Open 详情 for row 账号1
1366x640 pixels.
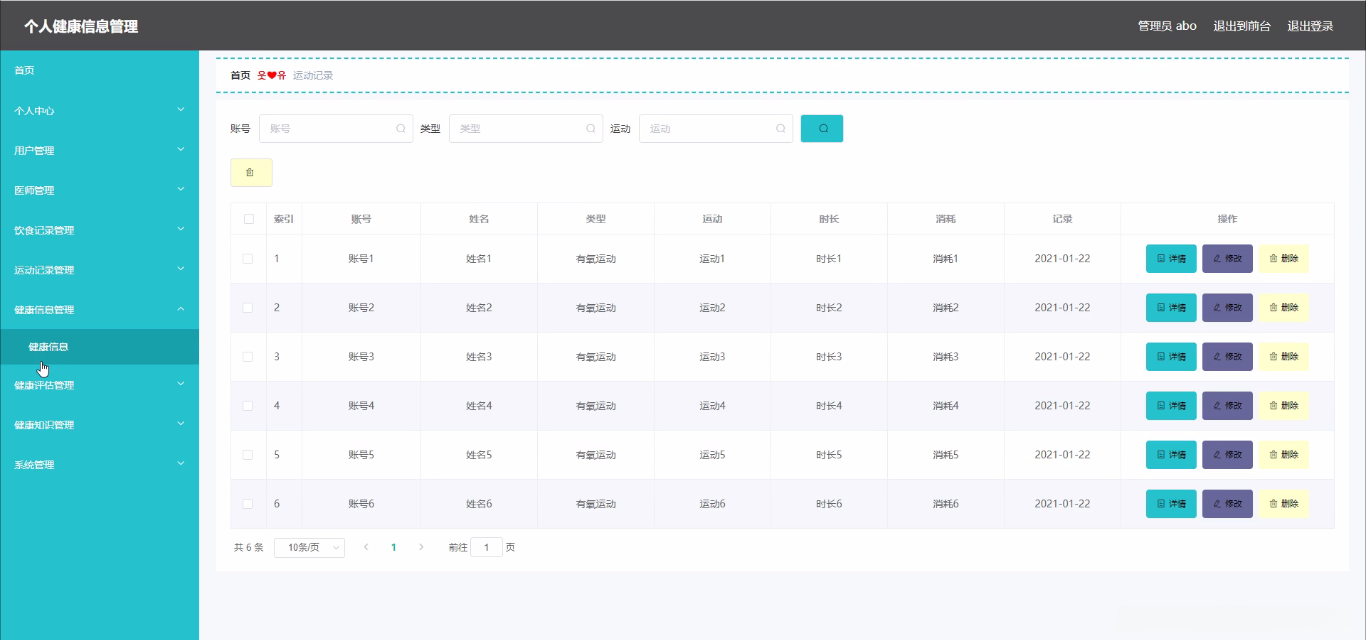1171,258
